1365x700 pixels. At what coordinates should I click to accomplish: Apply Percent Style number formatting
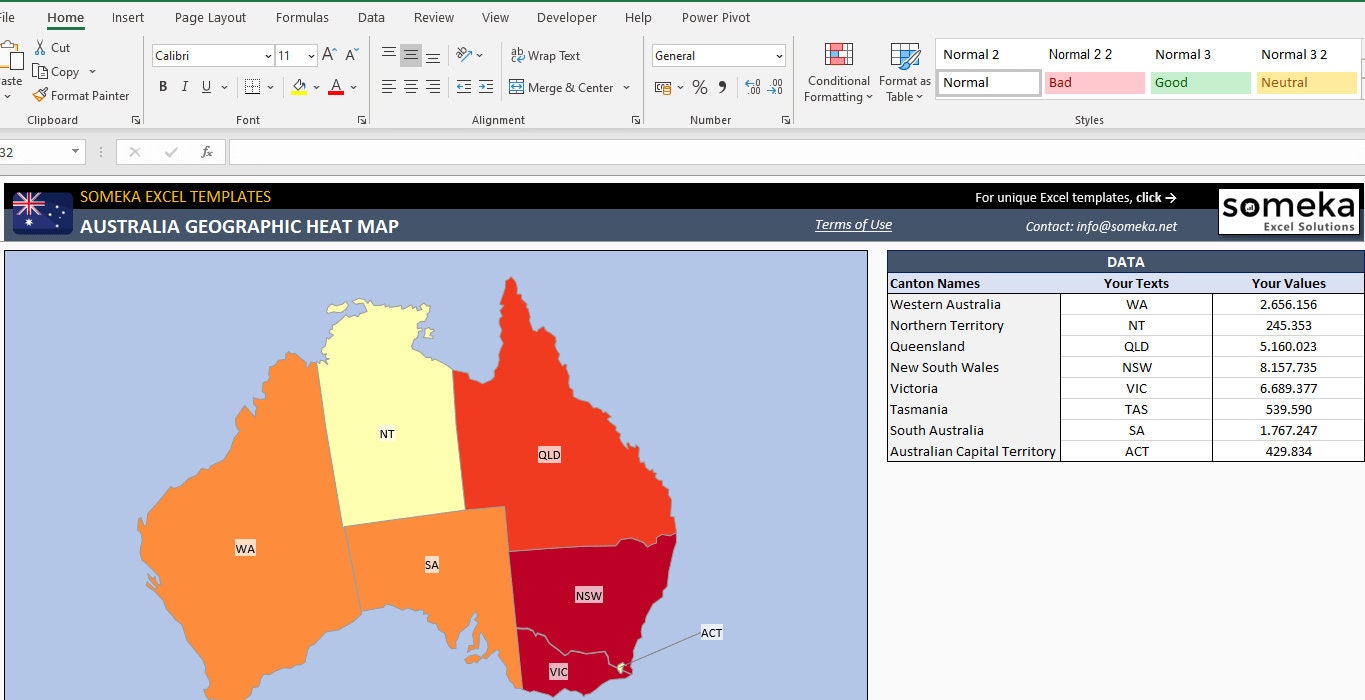[699, 87]
